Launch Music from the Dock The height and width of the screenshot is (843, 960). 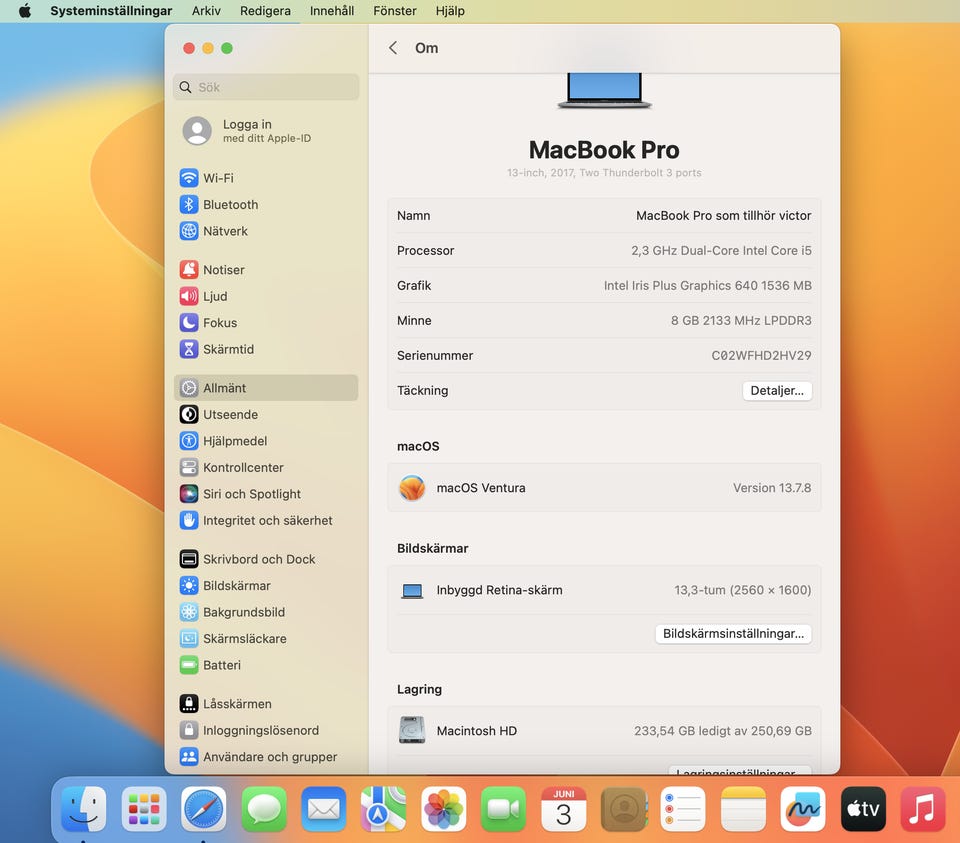(x=923, y=809)
